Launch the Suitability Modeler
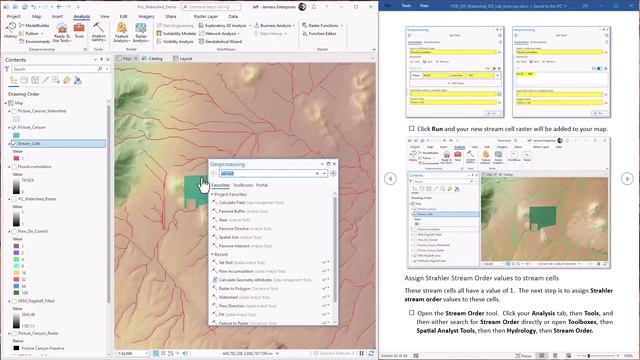Screen dimensions: 640x360 tap(176, 33)
